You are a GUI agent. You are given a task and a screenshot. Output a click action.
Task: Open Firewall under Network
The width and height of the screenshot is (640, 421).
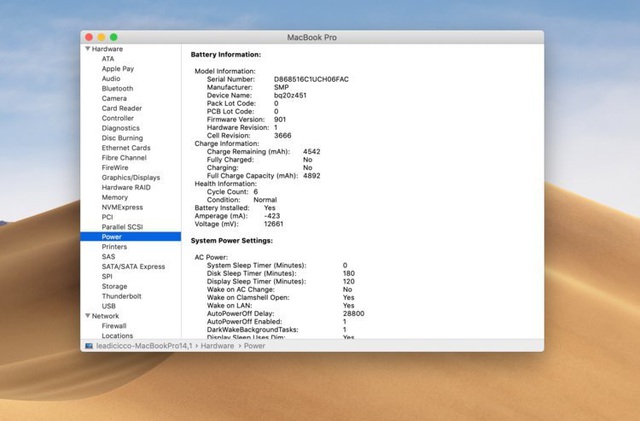[x=114, y=326]
